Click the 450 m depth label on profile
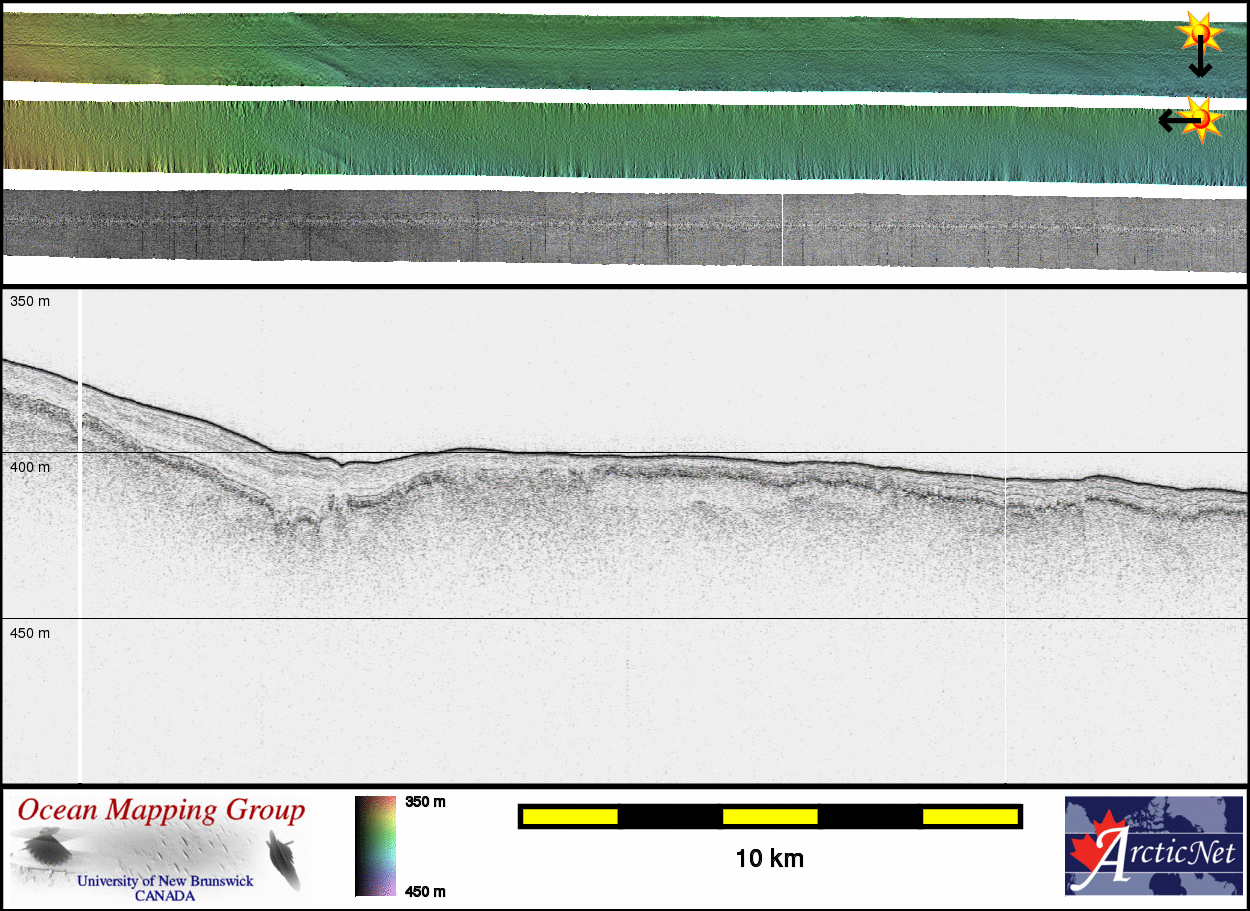The height and width of the screenshot is (911, 1250). coord(30,633)
